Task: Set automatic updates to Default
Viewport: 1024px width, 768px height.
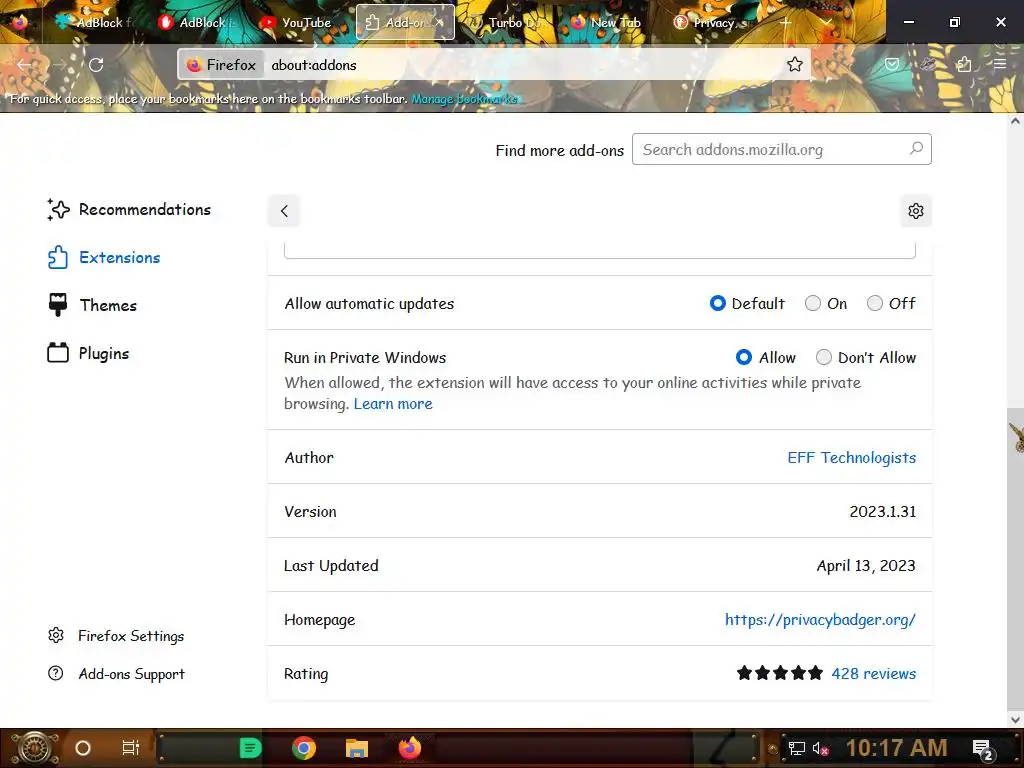Action: pos(717,303)
